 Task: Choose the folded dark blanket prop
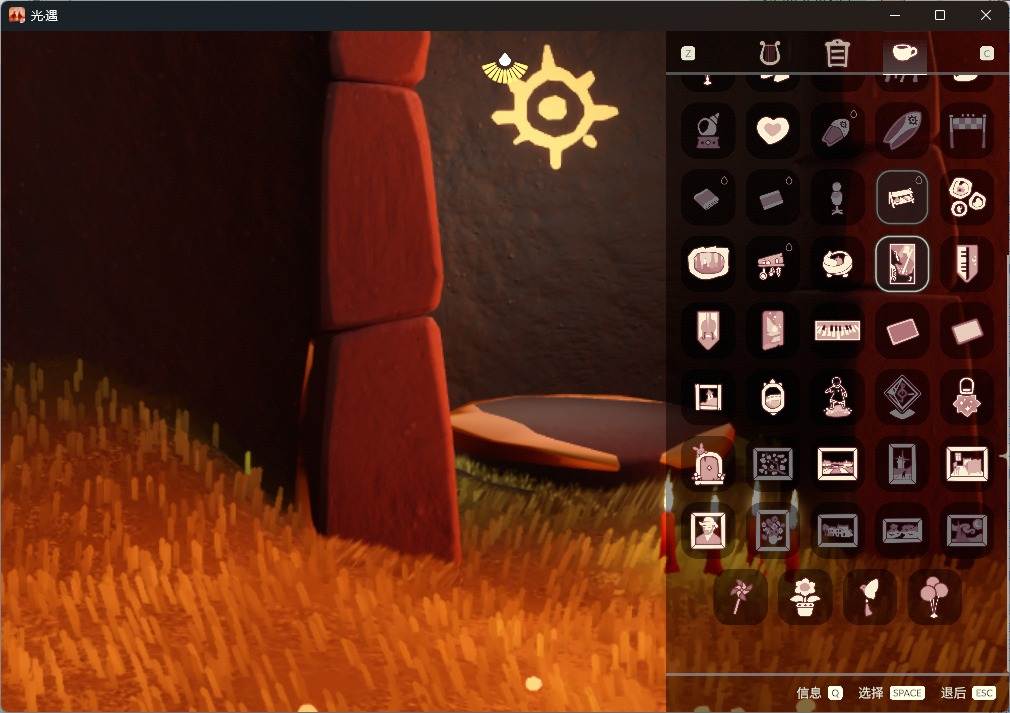(x=708, y=198)
